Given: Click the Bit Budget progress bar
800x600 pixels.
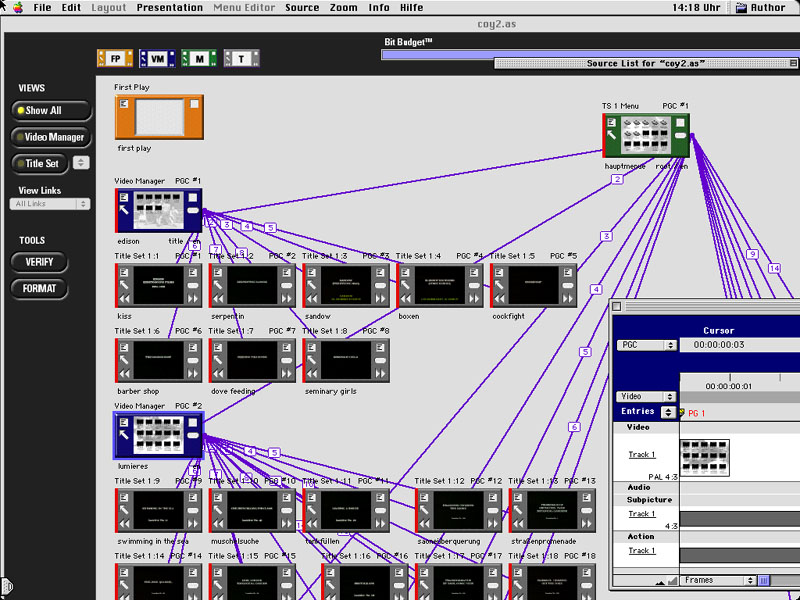Looking at the screenshot, I should [x=590, y=55].
